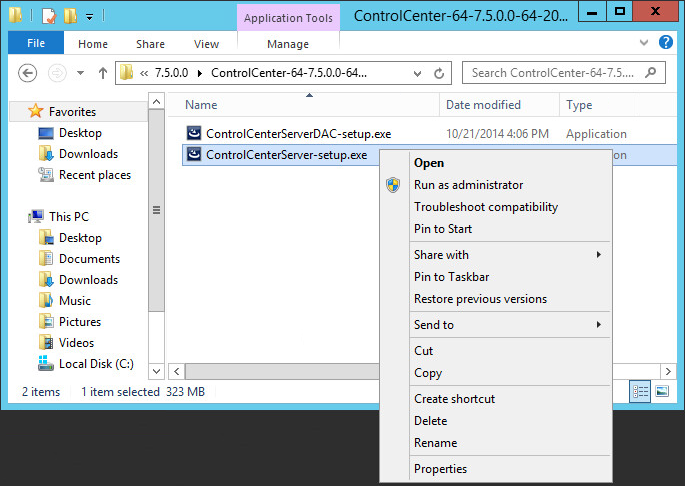The width and height of the screenshot is (685, 486).
Task: Click the New folder quick access icon
Action: coord(70,16)
